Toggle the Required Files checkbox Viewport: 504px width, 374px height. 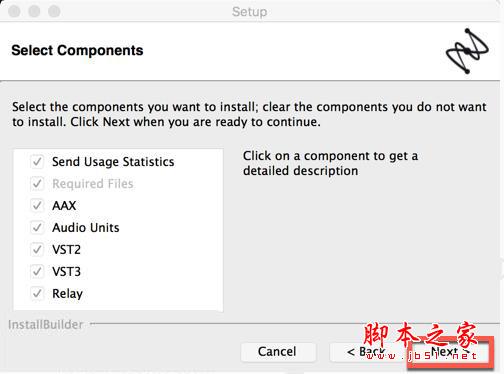[37, 184]
